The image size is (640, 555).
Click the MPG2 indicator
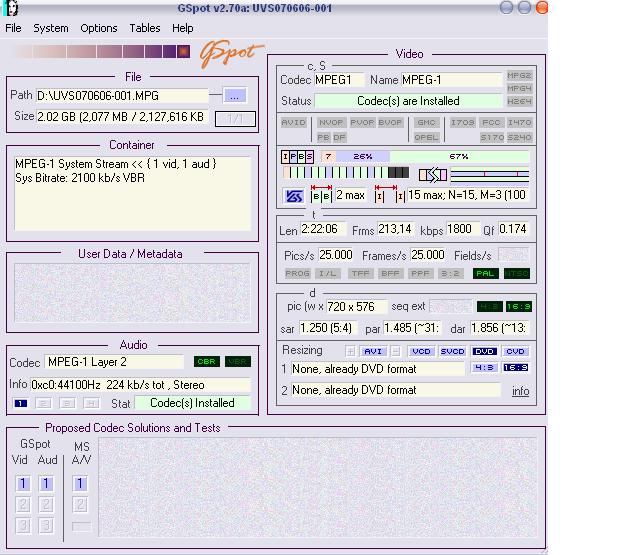[519, 75]
